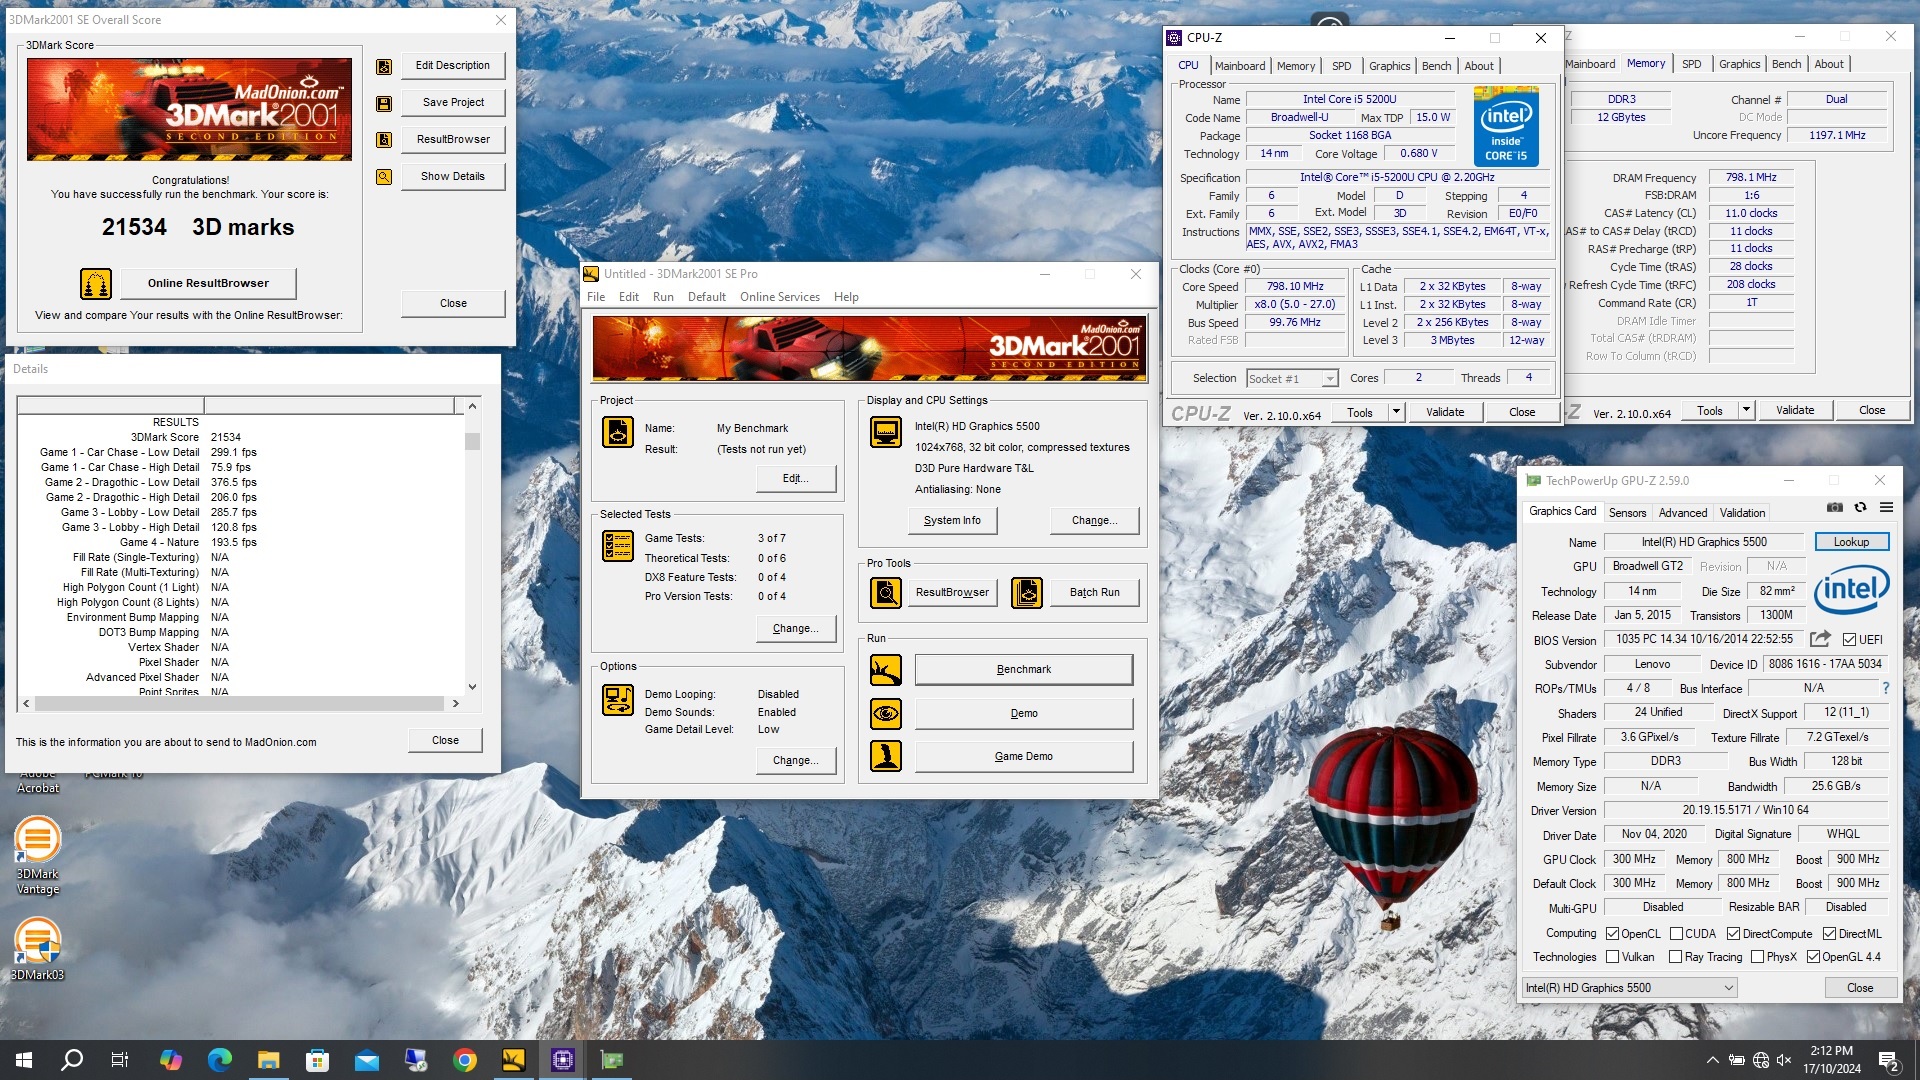
Task: Open File Explorer from the taskbar
Action: pos(269,1060)
